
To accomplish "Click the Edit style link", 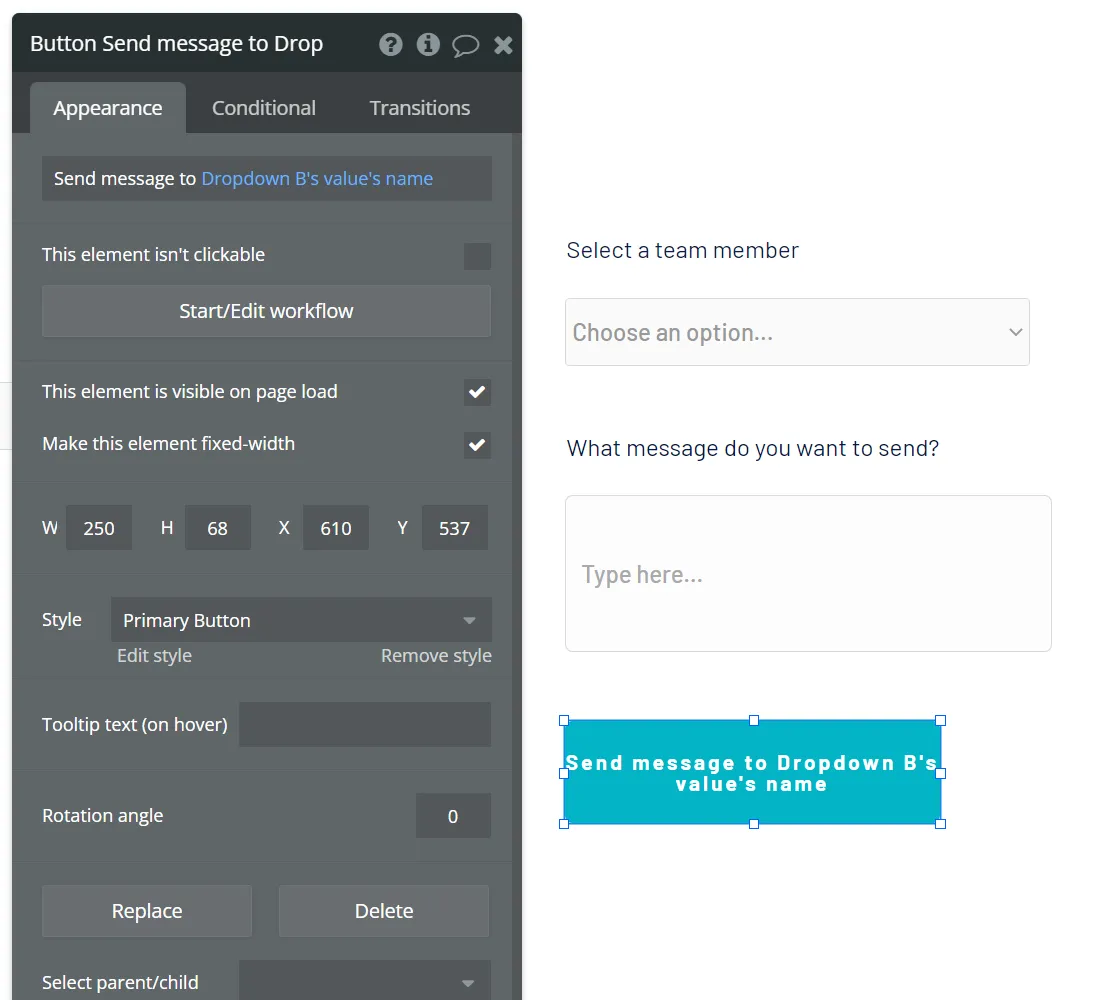I will (x=154, y=656).
